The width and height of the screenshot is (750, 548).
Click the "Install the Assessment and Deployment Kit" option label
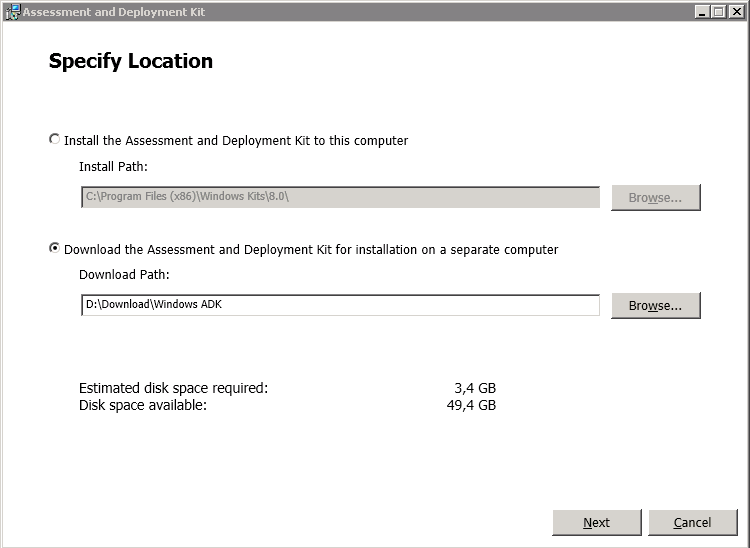point(236,141)
